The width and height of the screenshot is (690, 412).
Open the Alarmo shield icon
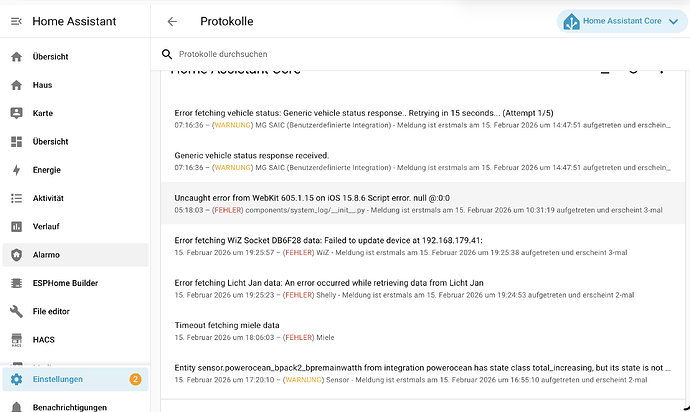tap(16, 255)
